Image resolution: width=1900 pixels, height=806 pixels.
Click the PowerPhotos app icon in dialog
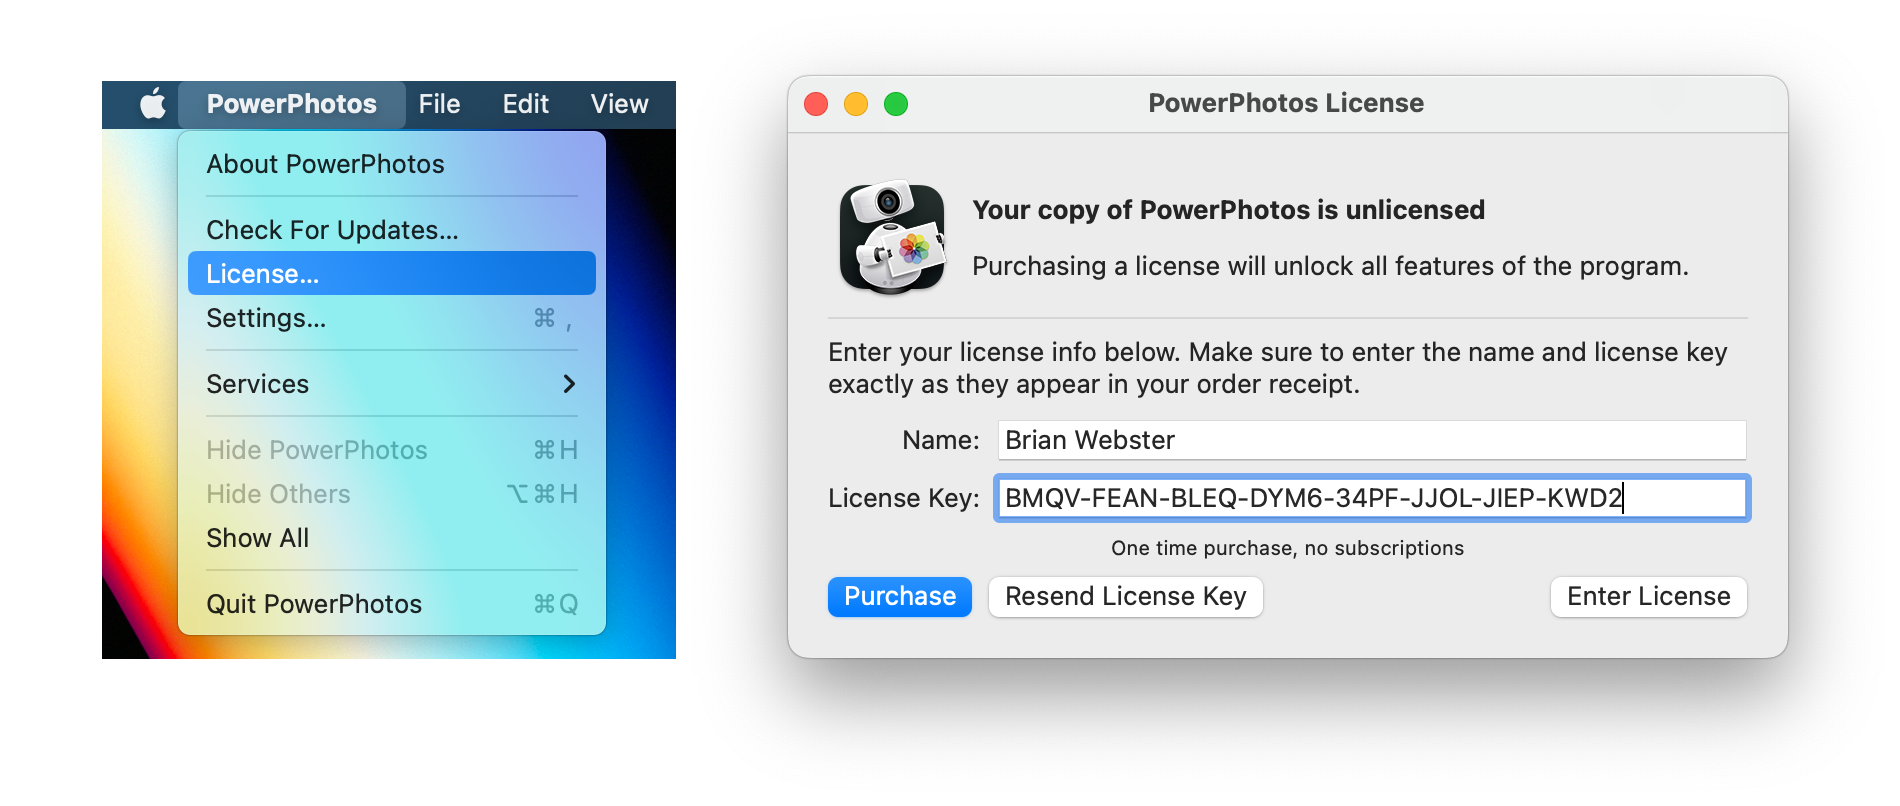(892, 238)
